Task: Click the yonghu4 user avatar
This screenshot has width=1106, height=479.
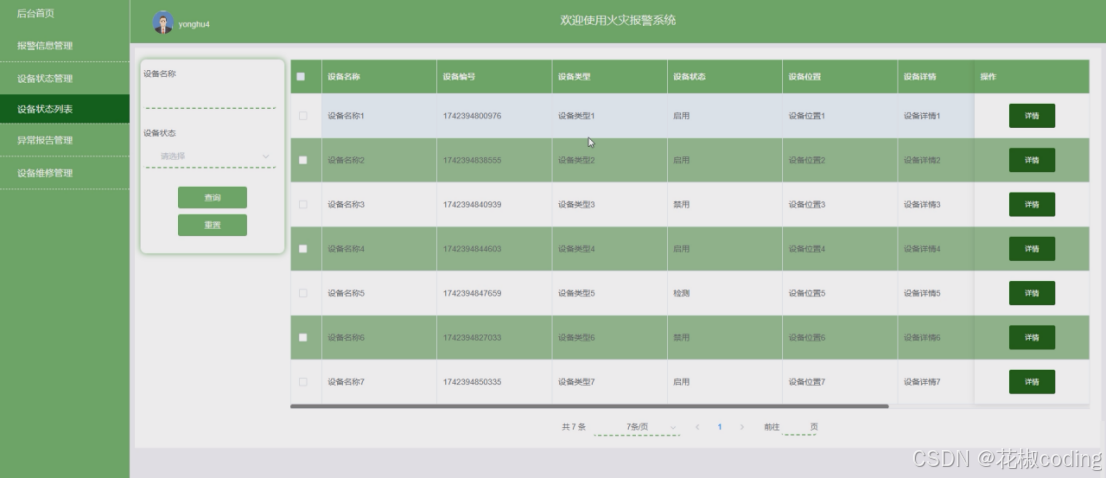Action: 163,23
